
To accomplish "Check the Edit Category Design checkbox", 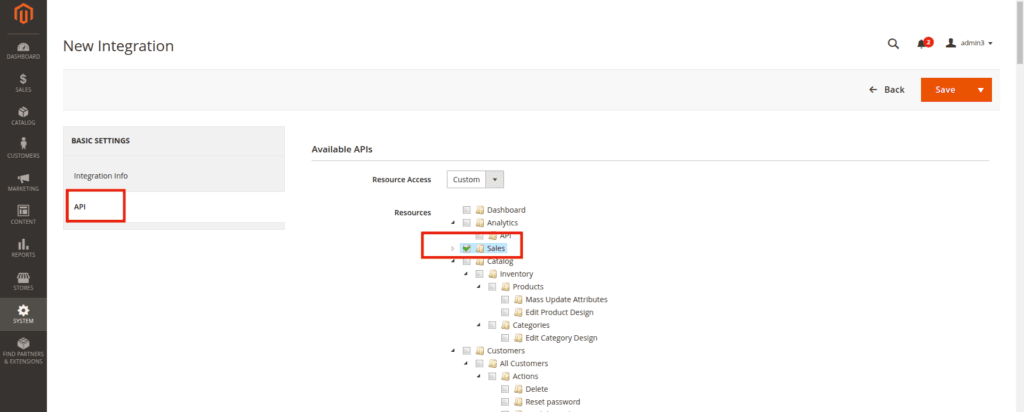I will (x=505, y=338).
